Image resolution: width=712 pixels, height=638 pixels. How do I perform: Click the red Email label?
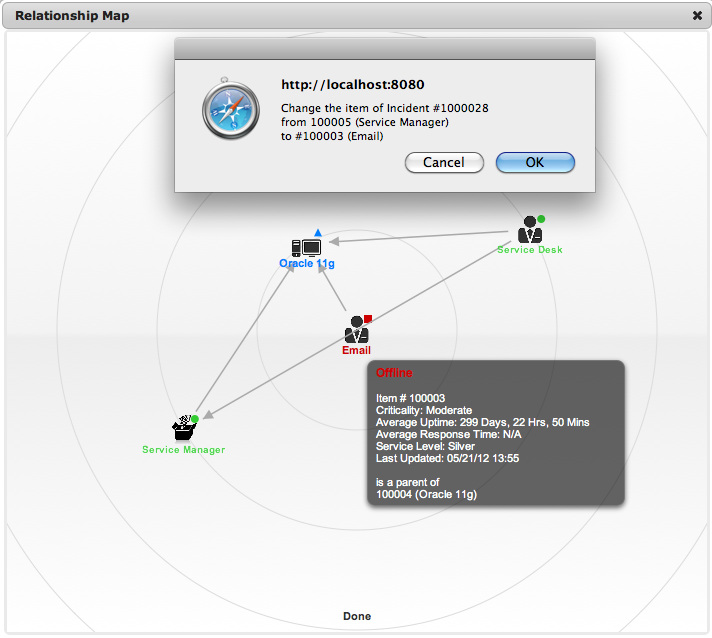click(356, 350)
